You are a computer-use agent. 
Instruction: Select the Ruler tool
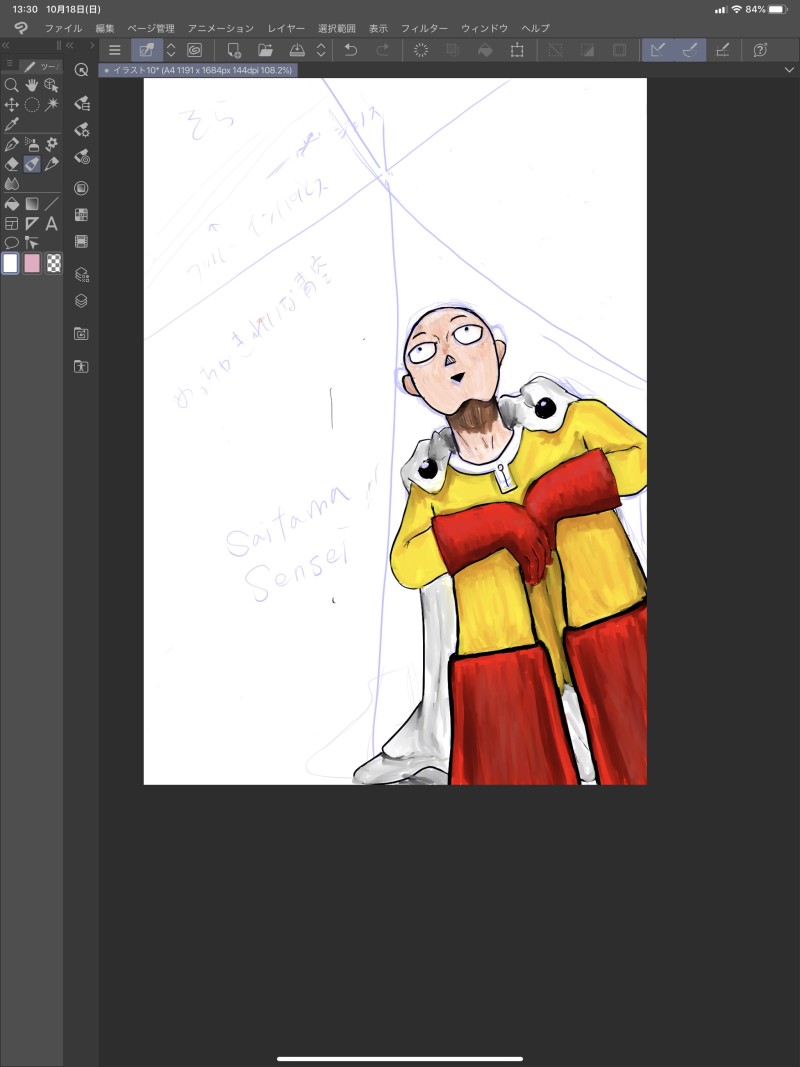pyautogui.click(x=31, y=223)
